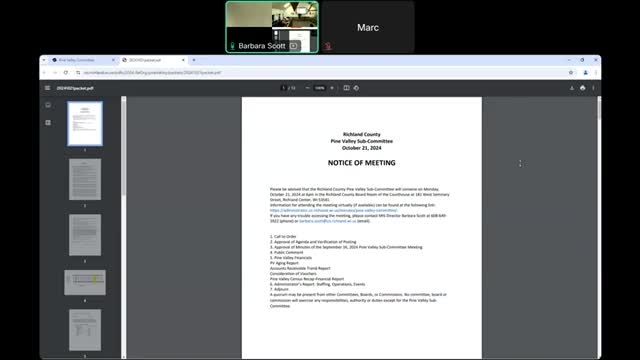Screen dimensions: 640x360
Task: Click the zoom in plus button
Action: coord(332,88)
